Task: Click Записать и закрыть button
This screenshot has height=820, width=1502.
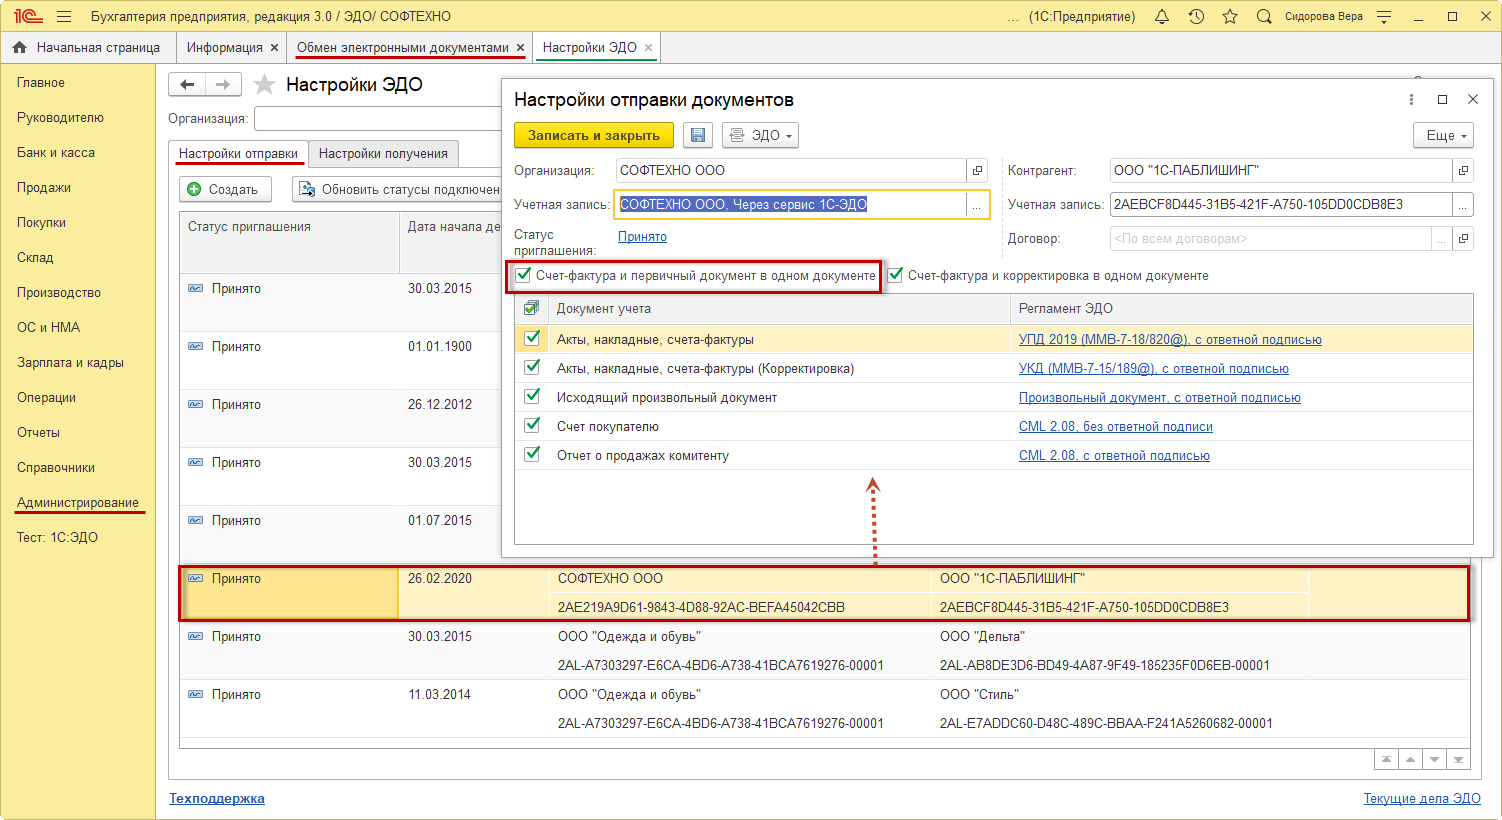Action: 594,135
